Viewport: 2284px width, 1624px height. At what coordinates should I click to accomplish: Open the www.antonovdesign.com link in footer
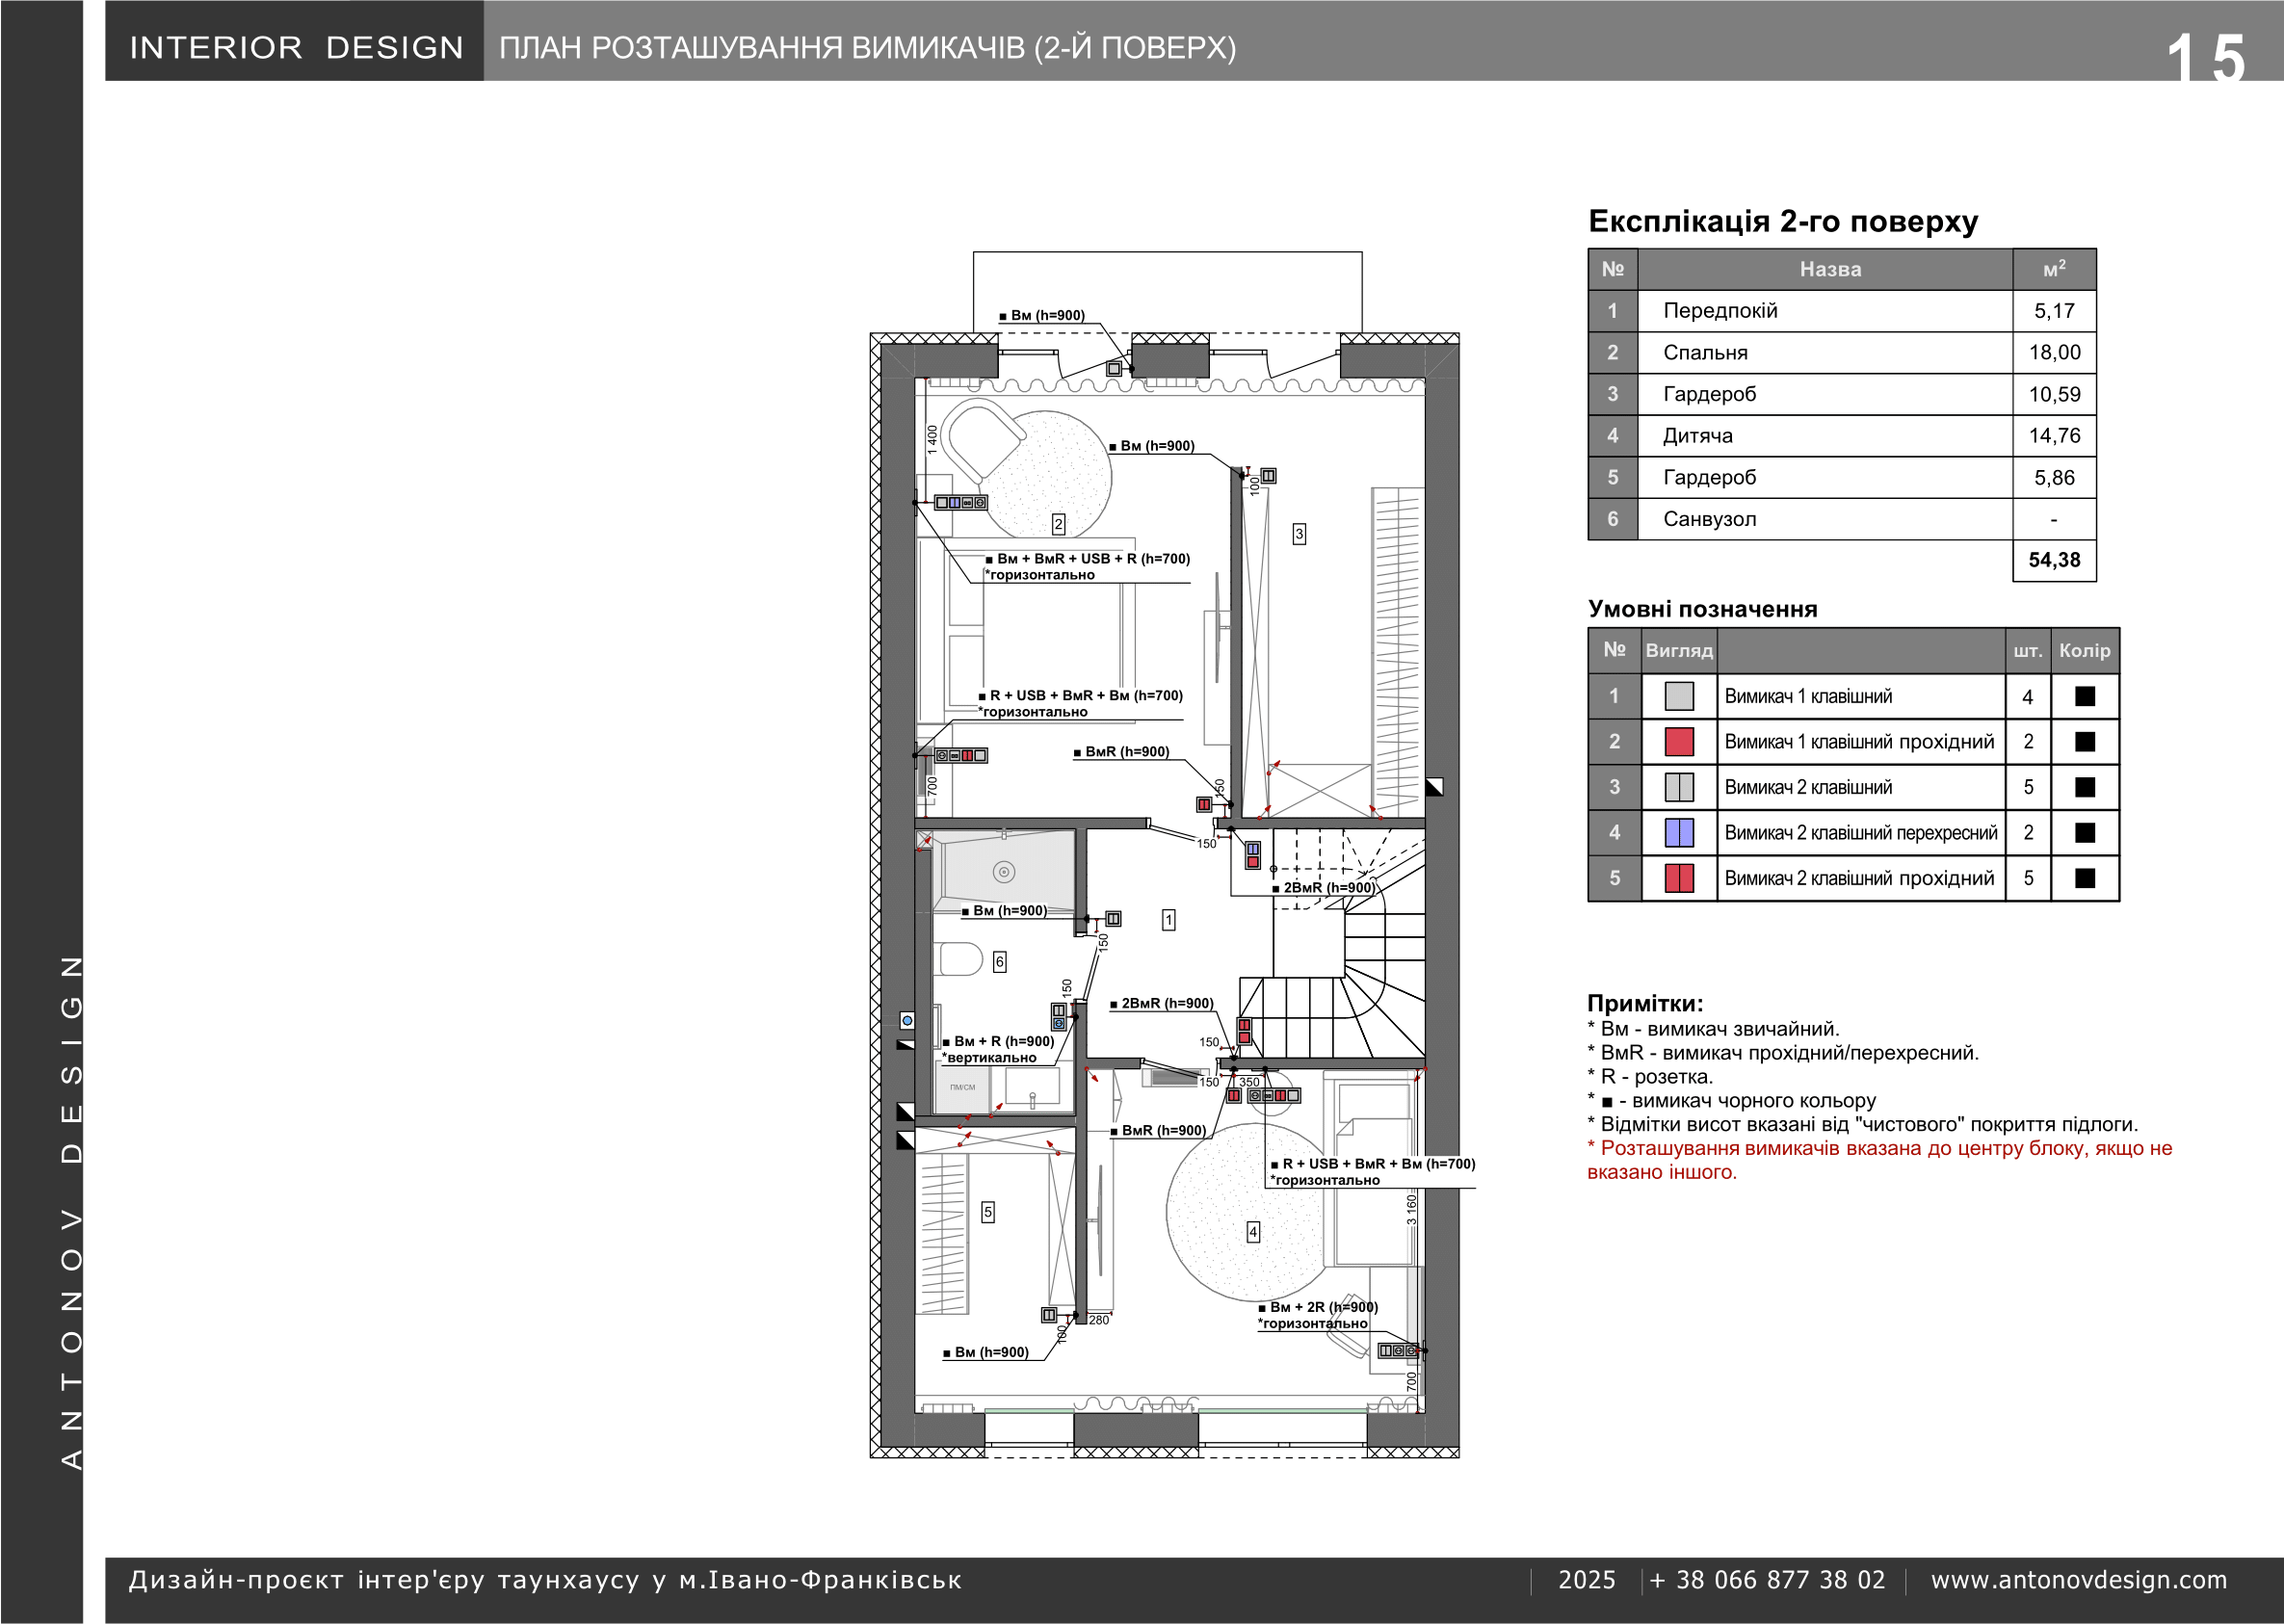pos(2079,1580)
